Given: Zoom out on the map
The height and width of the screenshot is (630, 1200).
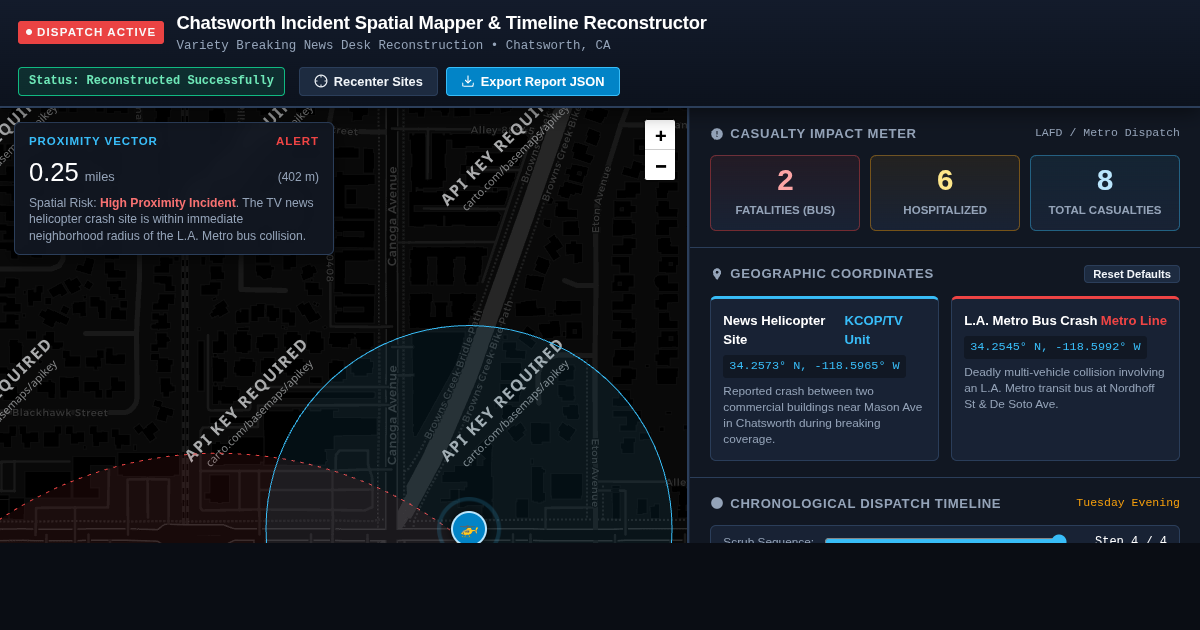Looking at the screenshot, I should click(660, 165).
